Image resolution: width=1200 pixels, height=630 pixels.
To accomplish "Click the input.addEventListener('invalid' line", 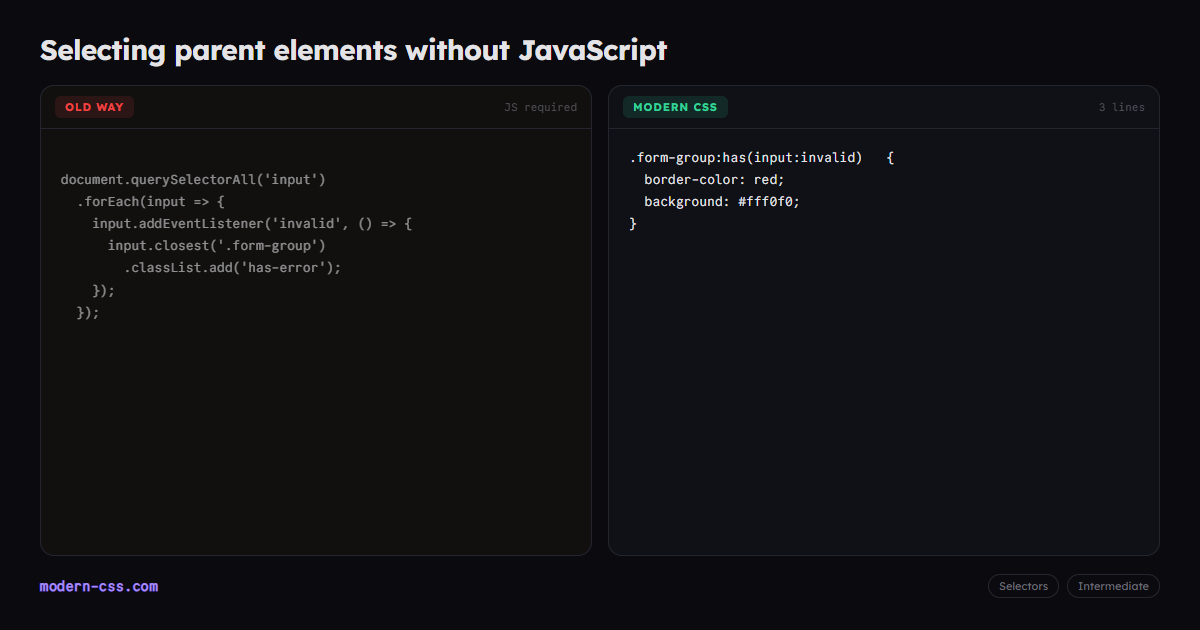I will (252, 224).
